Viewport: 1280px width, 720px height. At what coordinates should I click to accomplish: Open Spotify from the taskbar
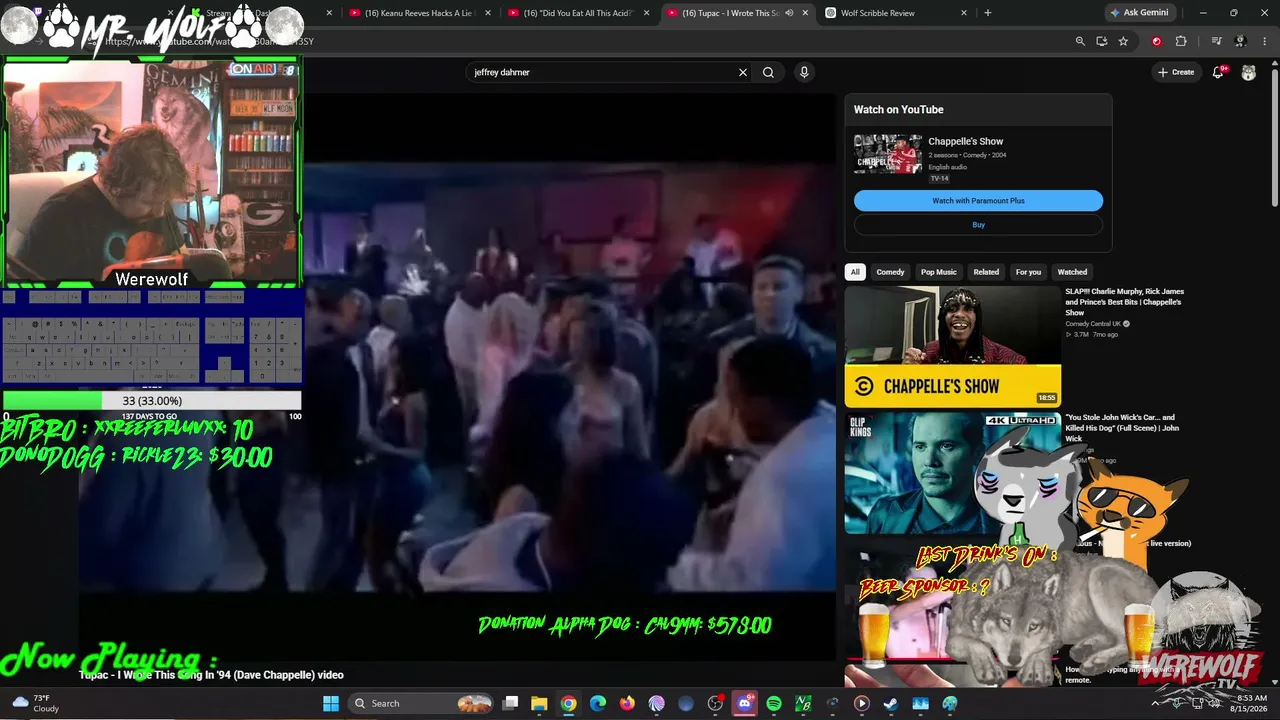click(x=774, y=703)
